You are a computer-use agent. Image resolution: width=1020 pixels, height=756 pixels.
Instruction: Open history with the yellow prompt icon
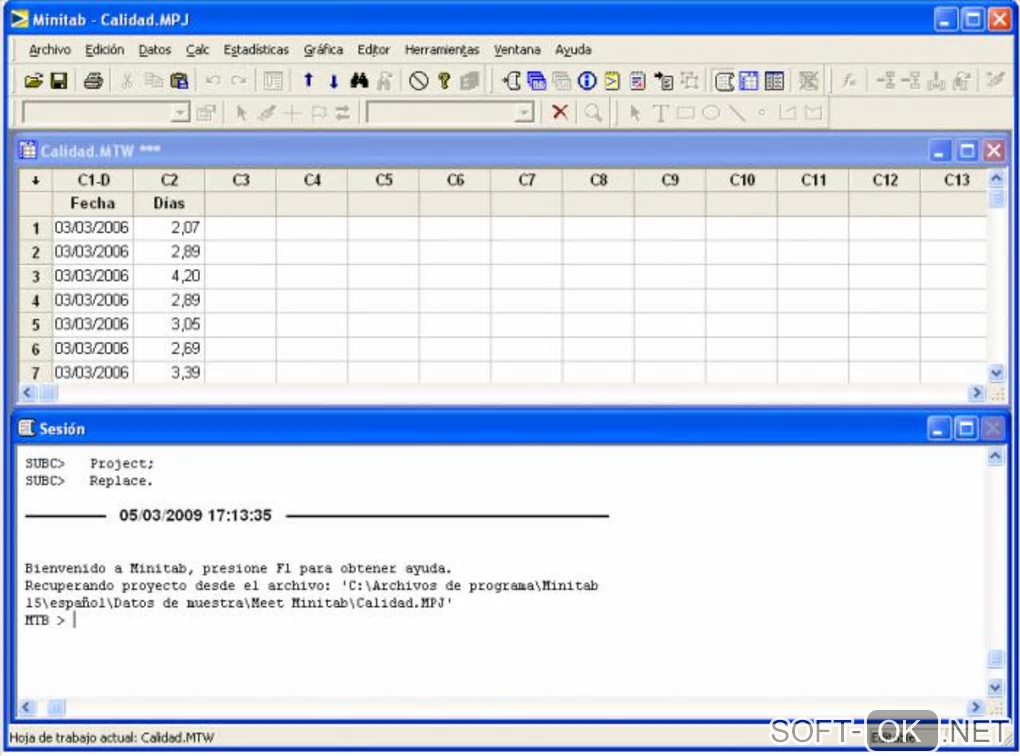(x=612, y=81)
